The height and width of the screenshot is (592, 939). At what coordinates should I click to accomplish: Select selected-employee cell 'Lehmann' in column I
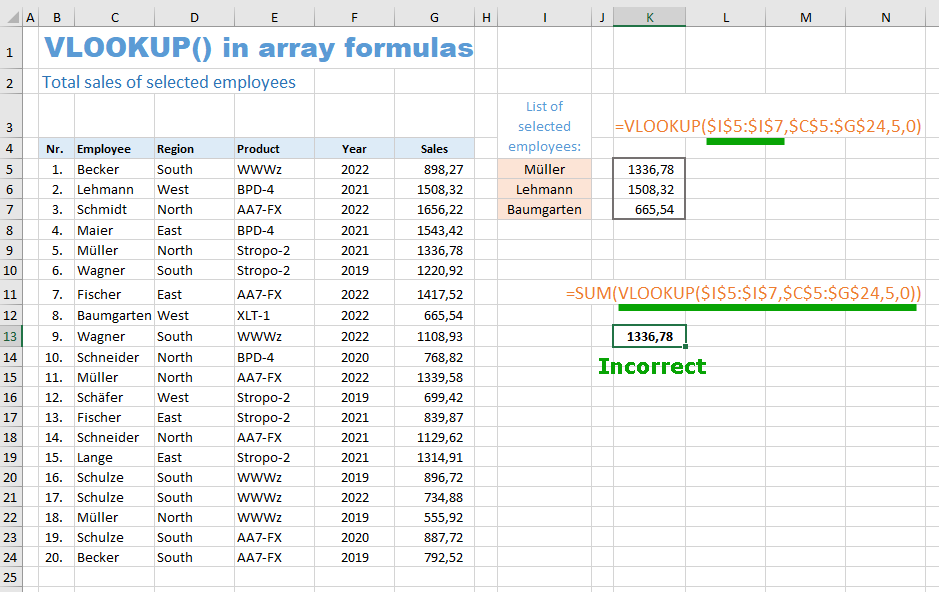pyautogui.click(x=544, y=190)
